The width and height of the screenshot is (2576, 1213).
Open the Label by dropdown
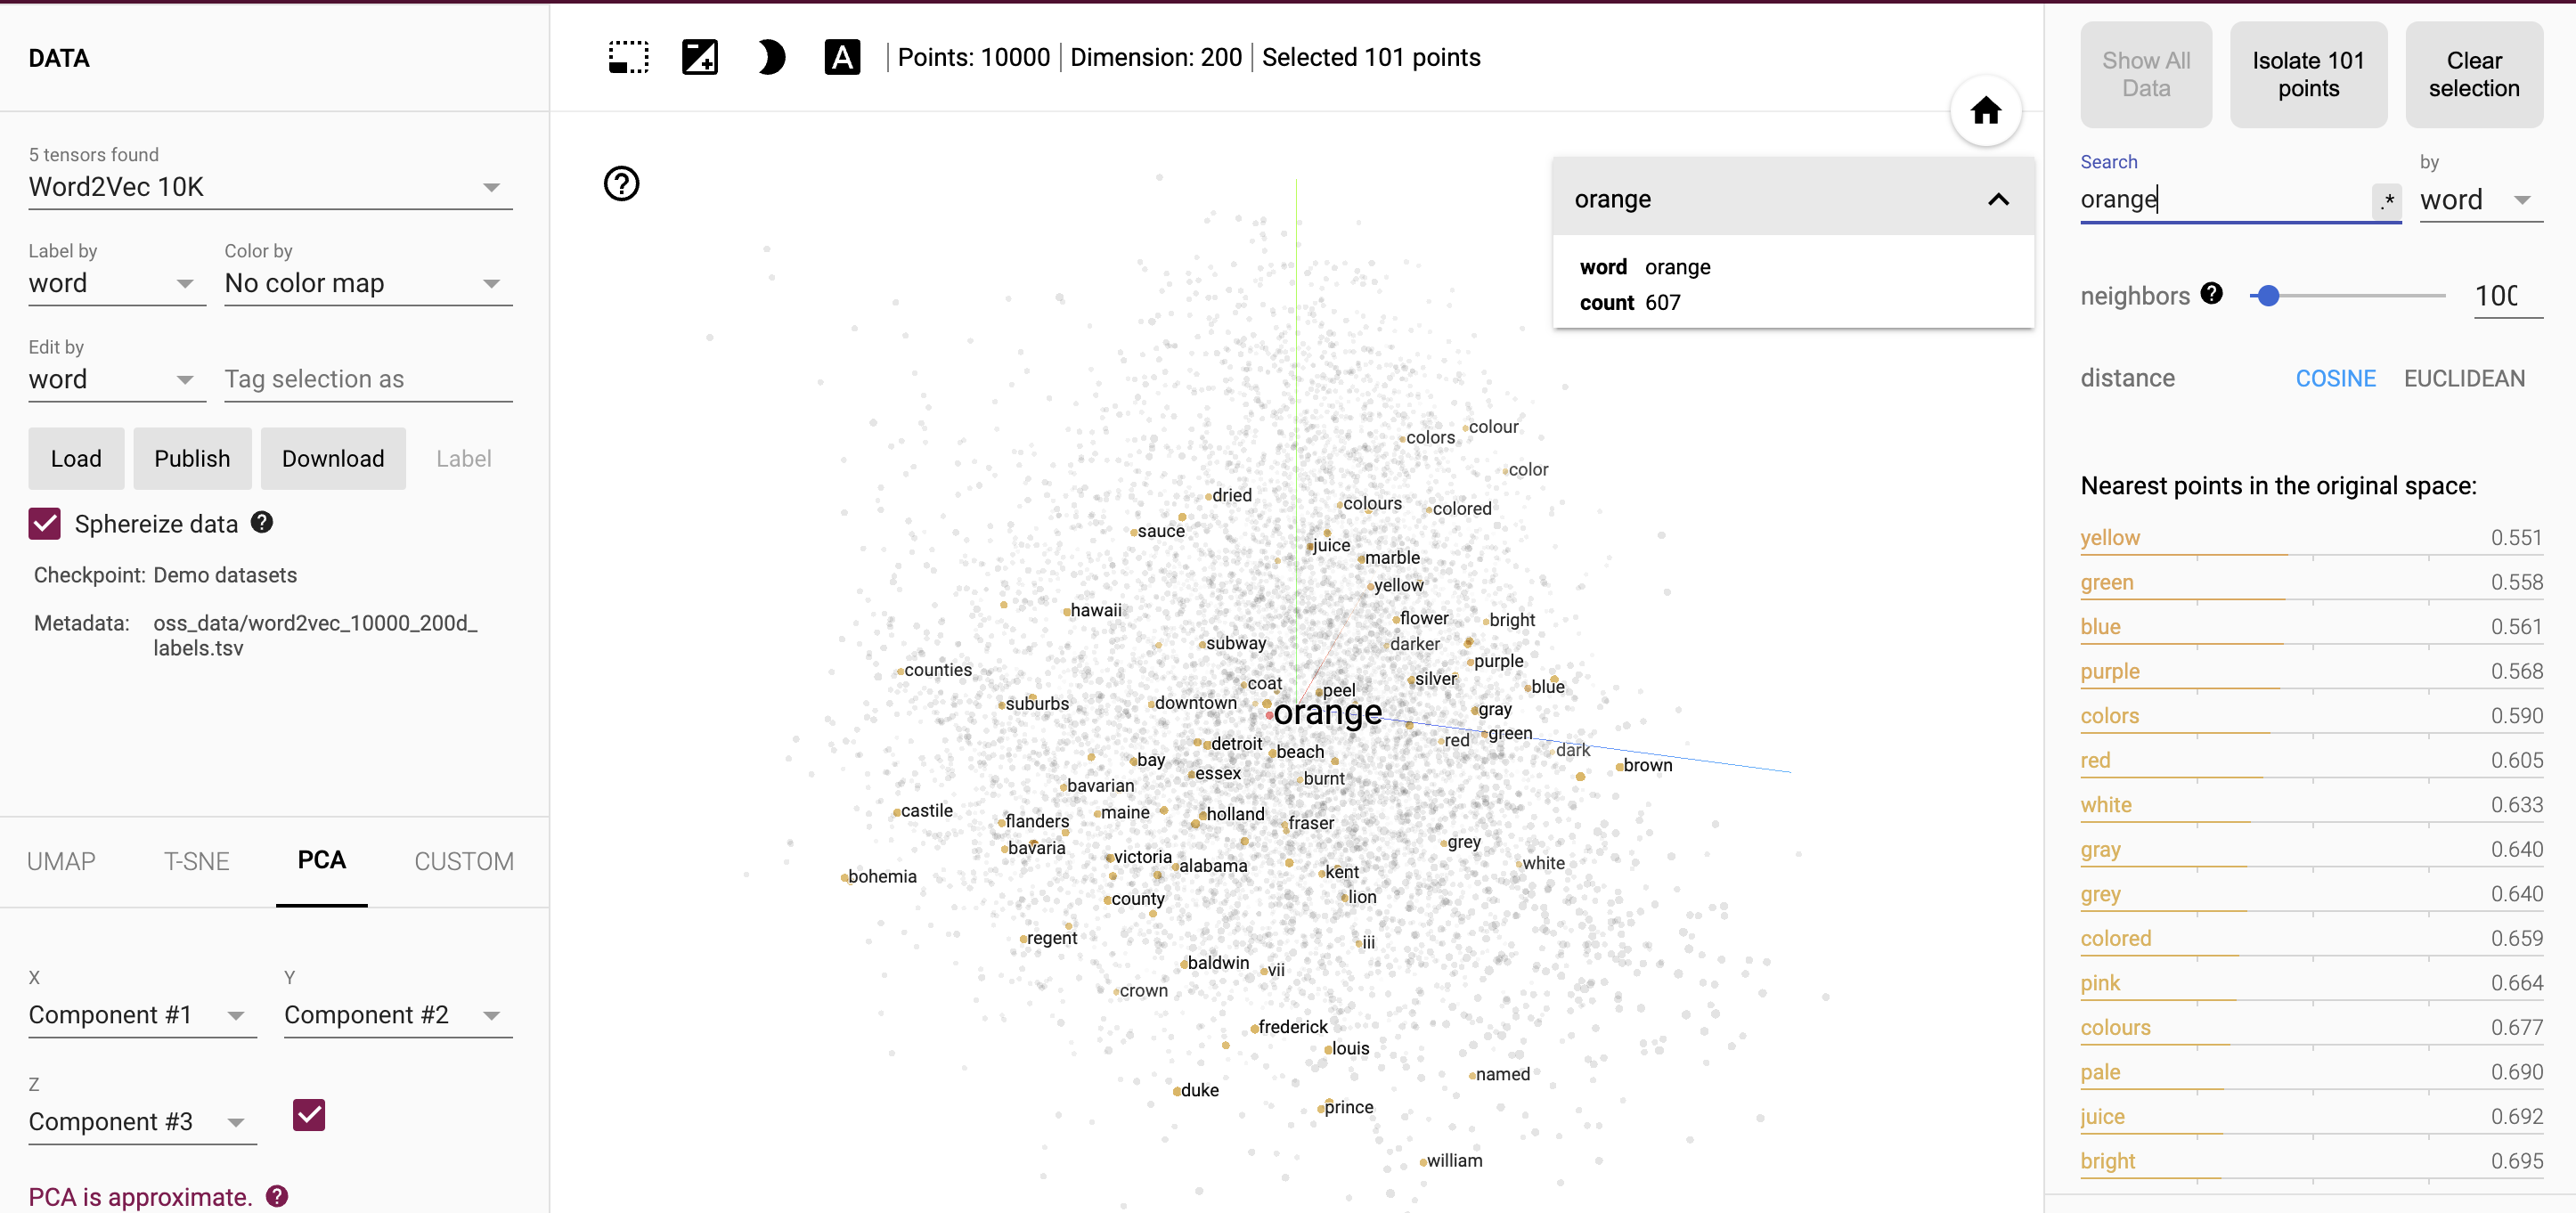point(184,286)
